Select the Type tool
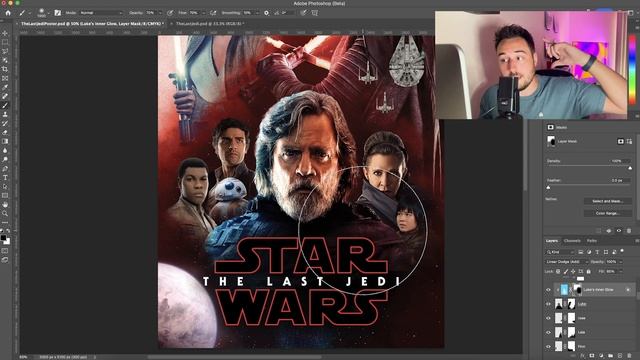 5,178
